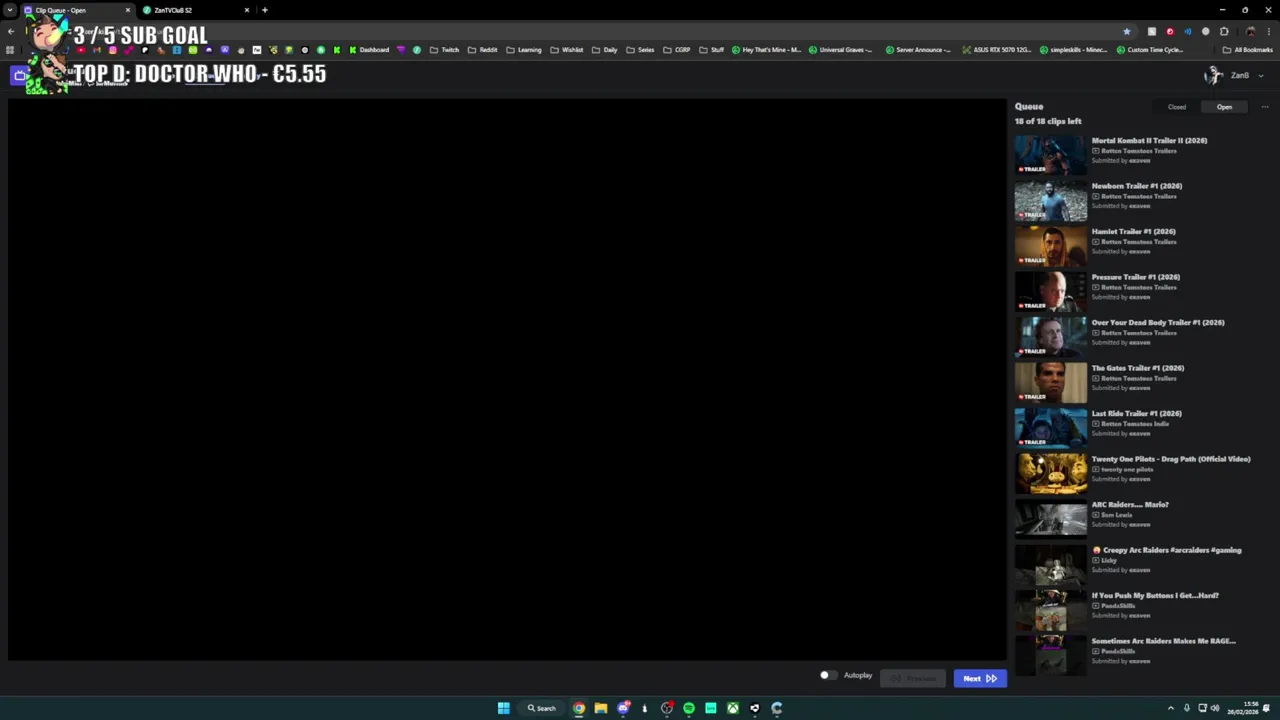The width and height of the screenshot is (1280, 720).
Task: Open the Twitch bookmarks folder
Action: [444, 50]
